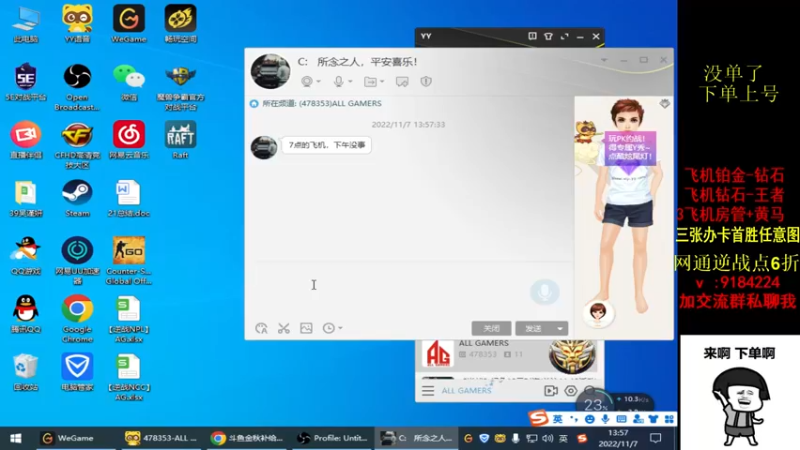Click the volume speaker tray icon
800x450 pixels.
pyautogui.click(x=547, y=438)
